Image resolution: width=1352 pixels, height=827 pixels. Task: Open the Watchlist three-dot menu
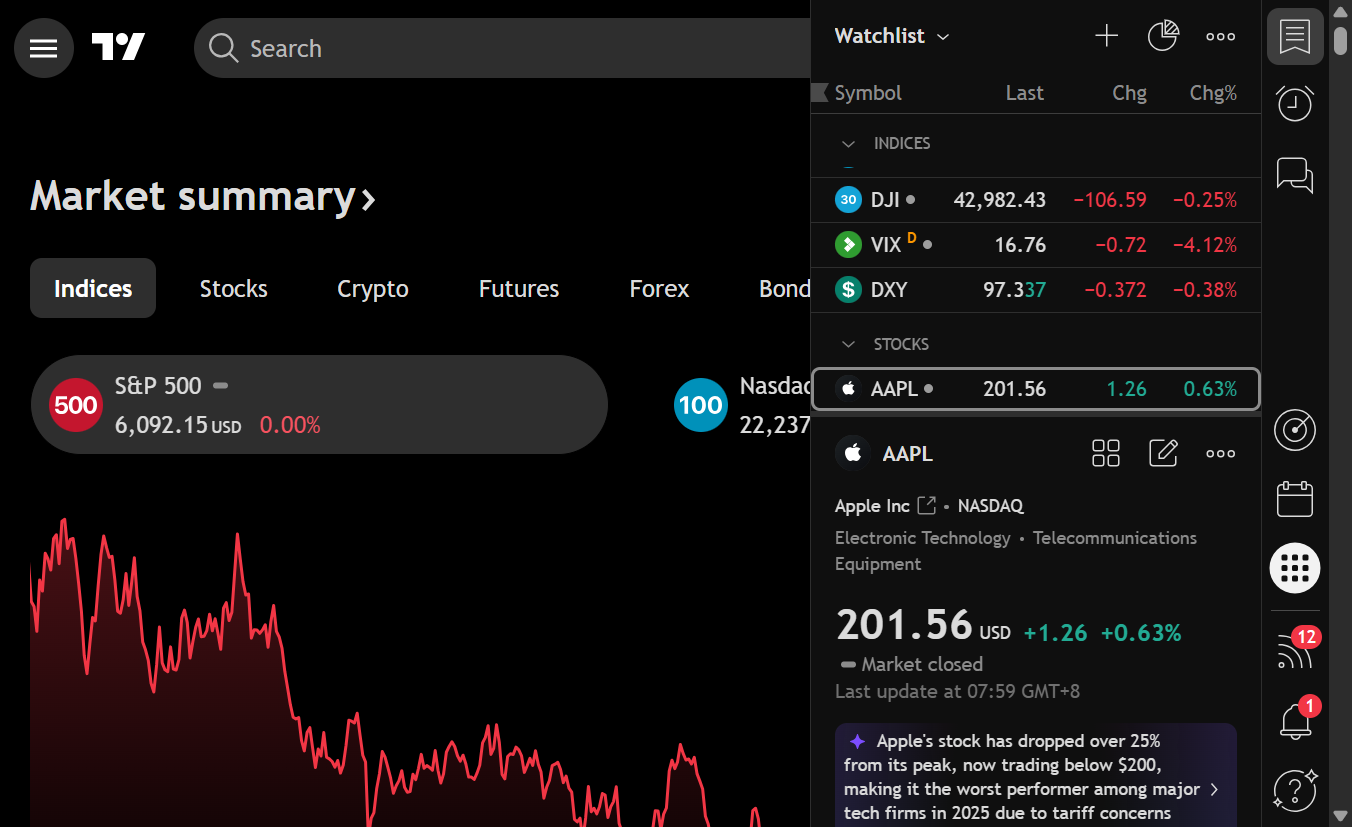1220,37
